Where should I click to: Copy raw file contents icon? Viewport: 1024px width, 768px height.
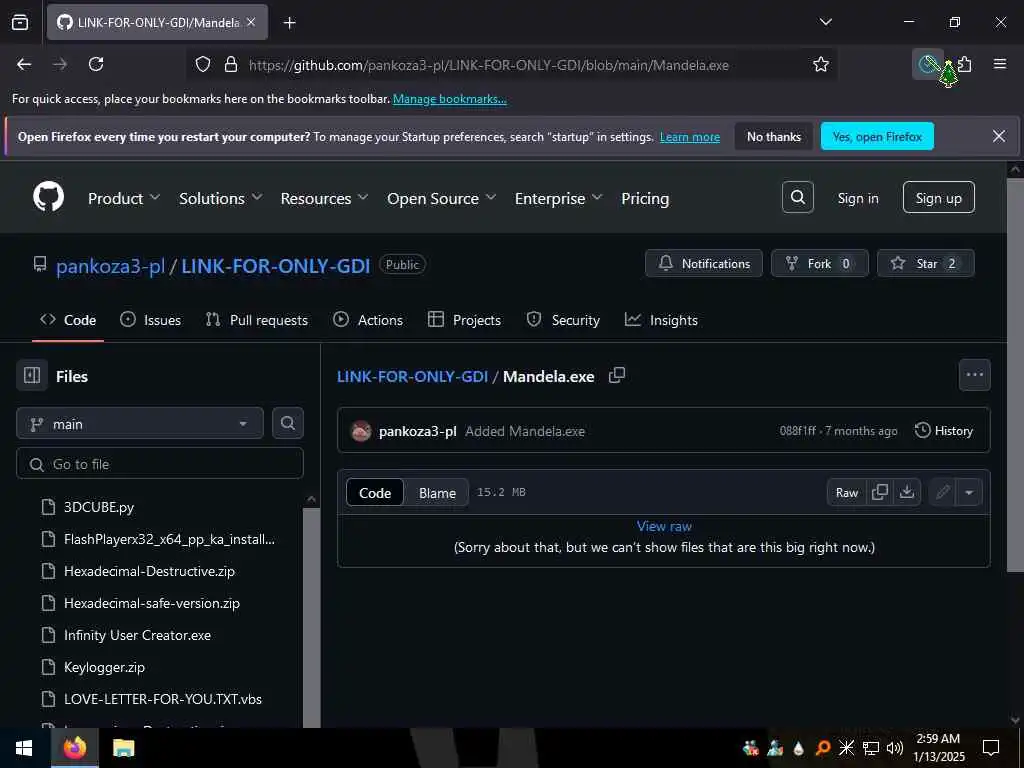(880, 492)
